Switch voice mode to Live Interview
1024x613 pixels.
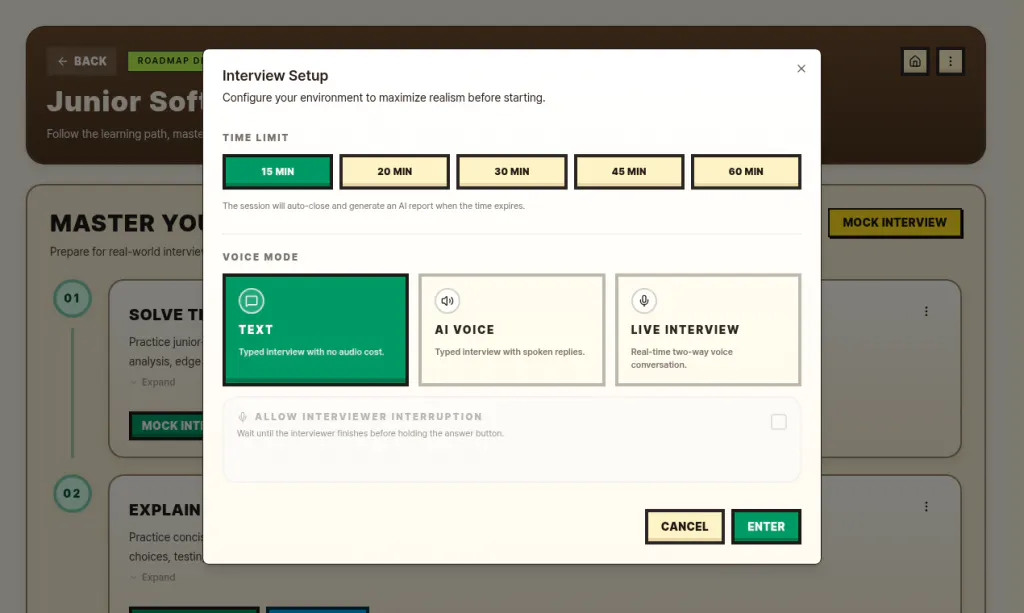[708, 330]
